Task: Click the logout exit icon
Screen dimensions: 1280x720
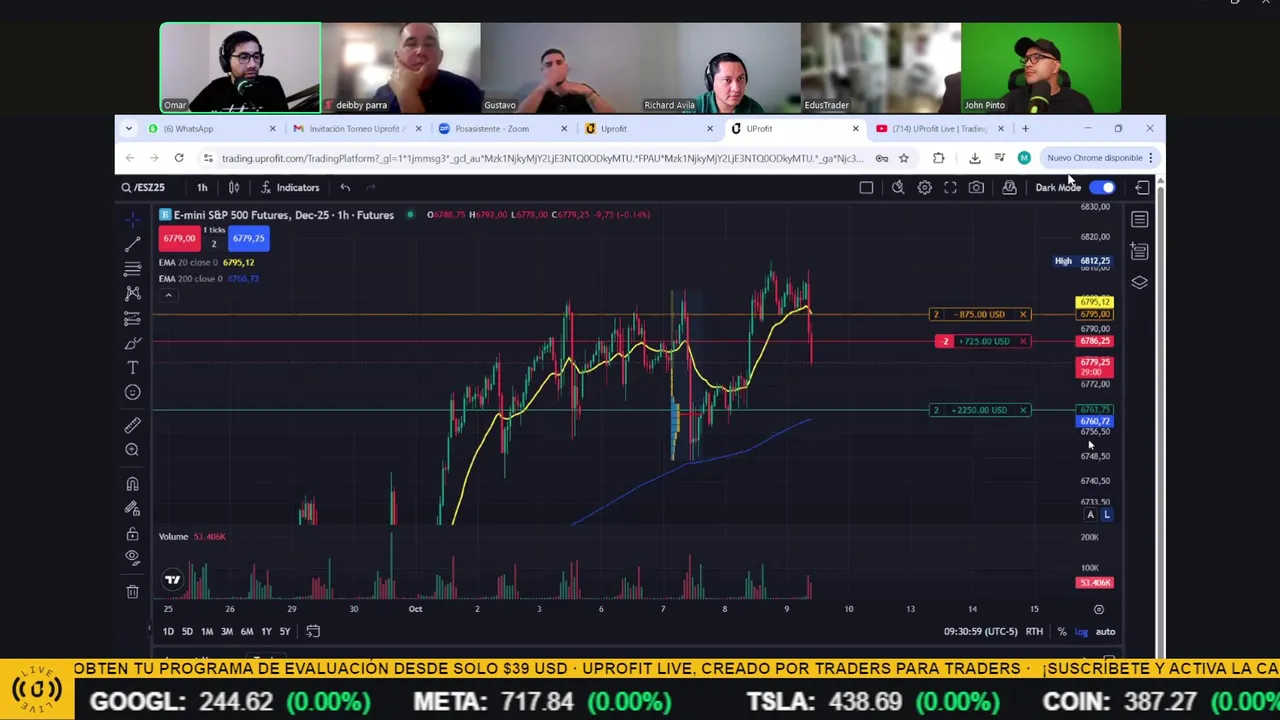Action: [1142, 187]
